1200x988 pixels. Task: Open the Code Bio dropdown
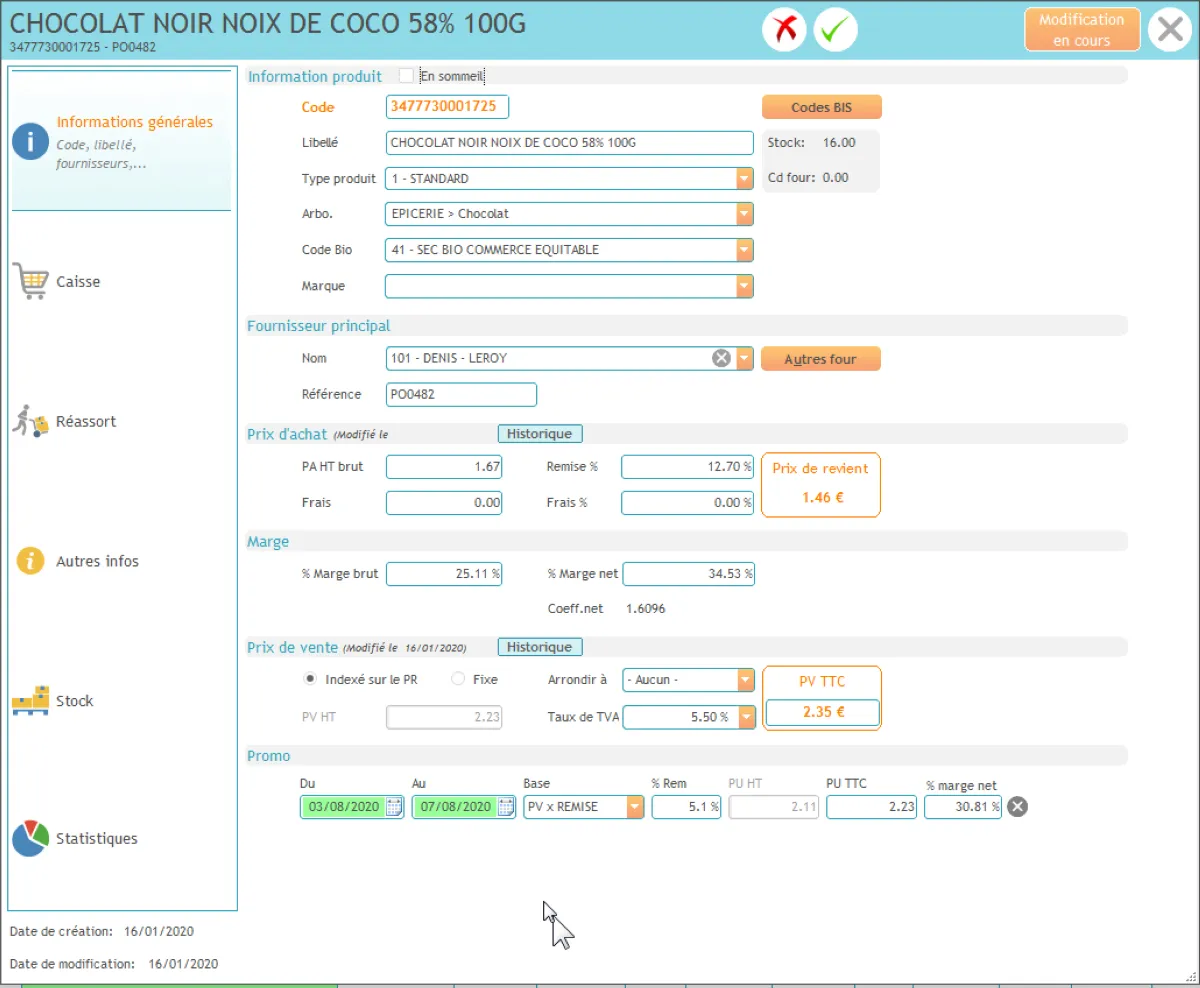point(744,250)
